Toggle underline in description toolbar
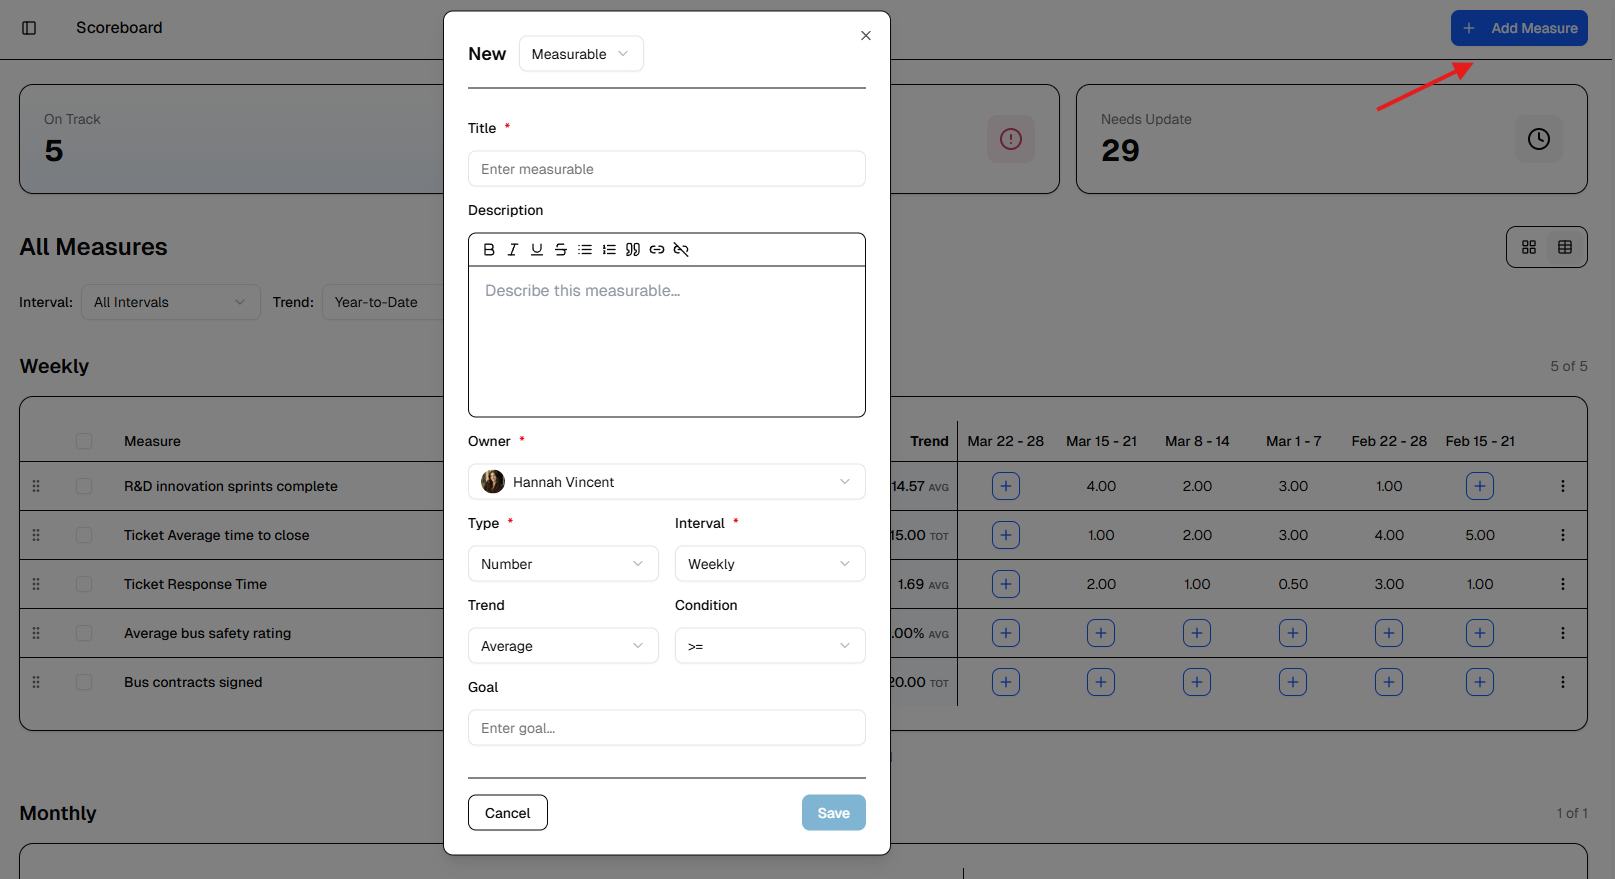Image resolution: width=1615 pixels, height=879 pixels. click(x=537, y=250)
